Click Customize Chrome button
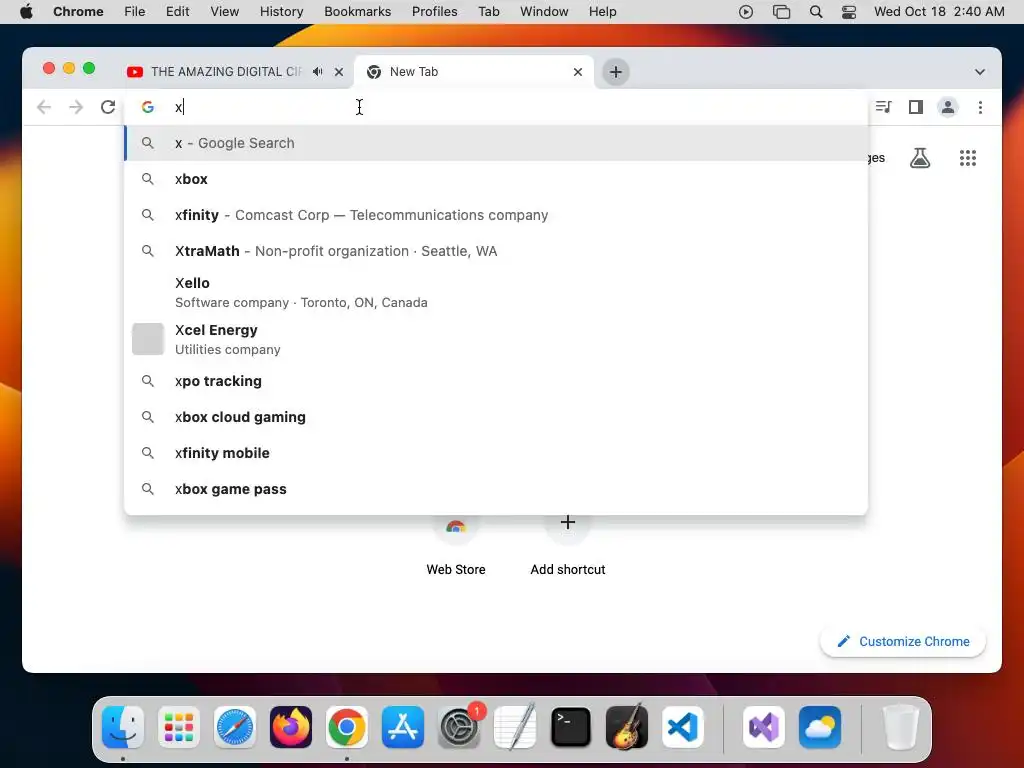This screenshot has width=1024, height=768. coord(903,641)
